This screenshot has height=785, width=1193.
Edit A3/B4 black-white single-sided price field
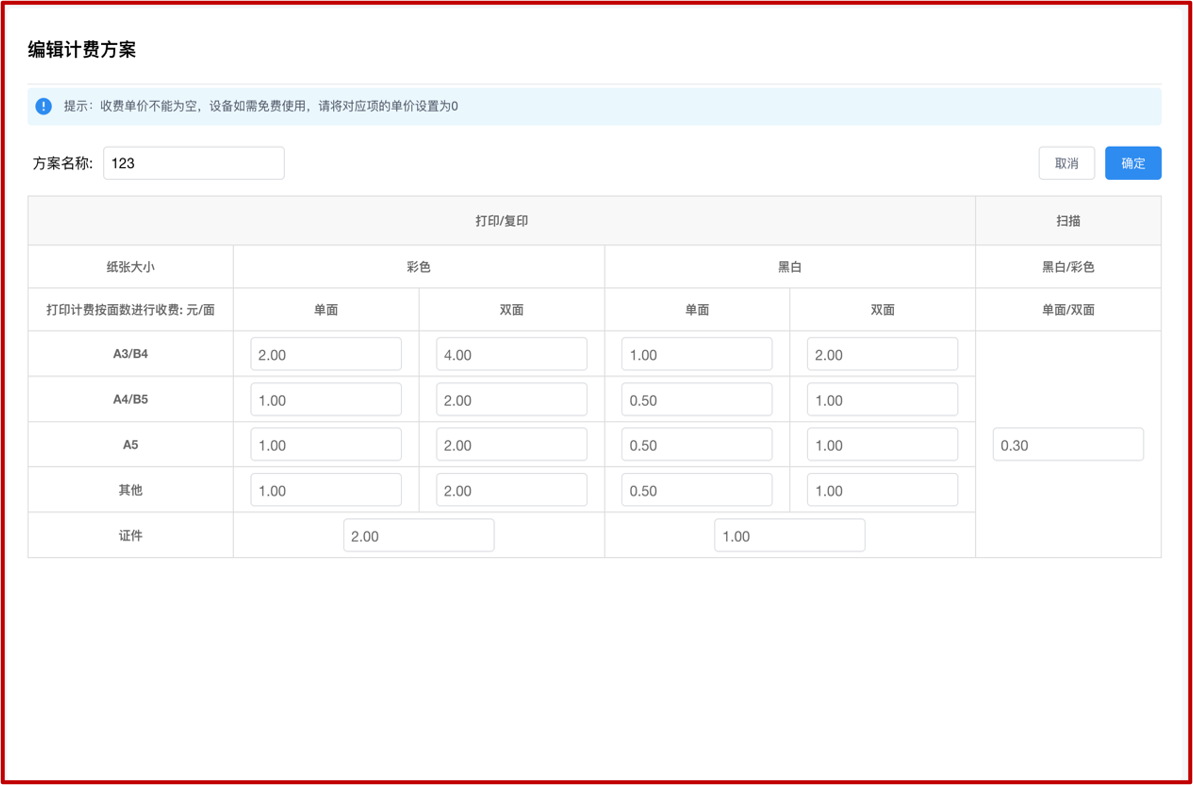(x=696, y=354)
